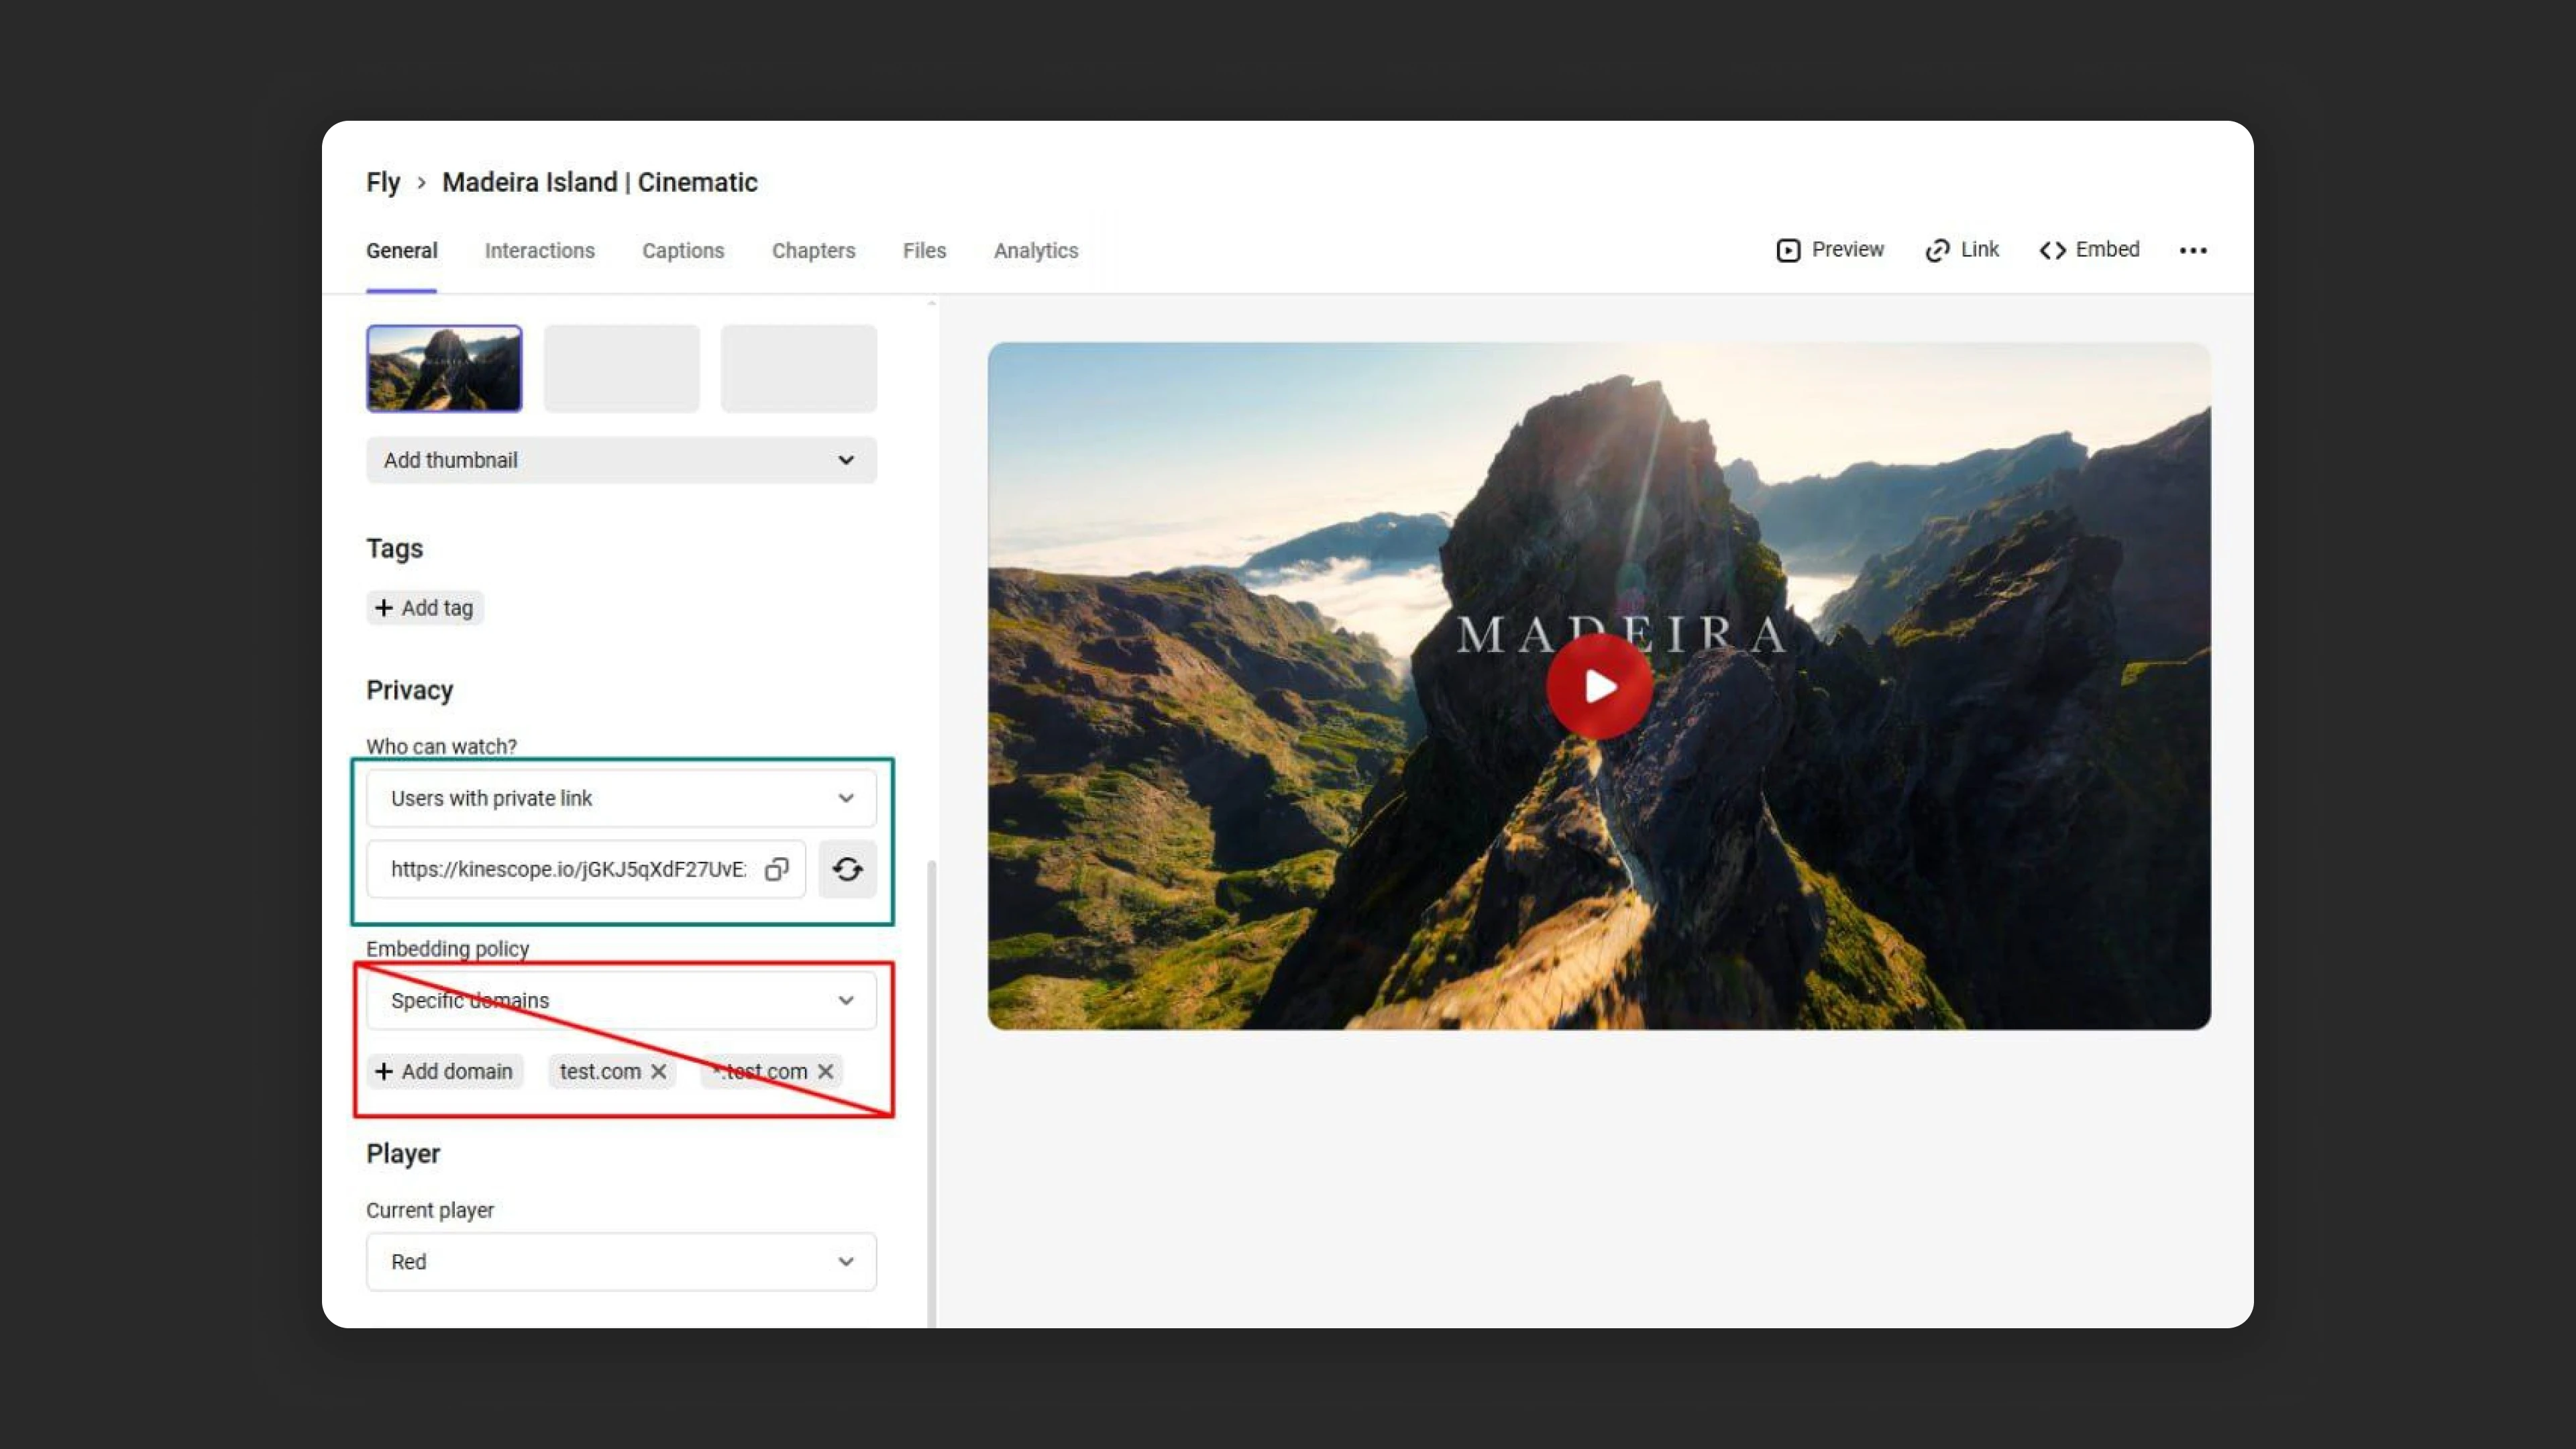
Task: Open Who can watch dropdown
Action: pos(621,798)
